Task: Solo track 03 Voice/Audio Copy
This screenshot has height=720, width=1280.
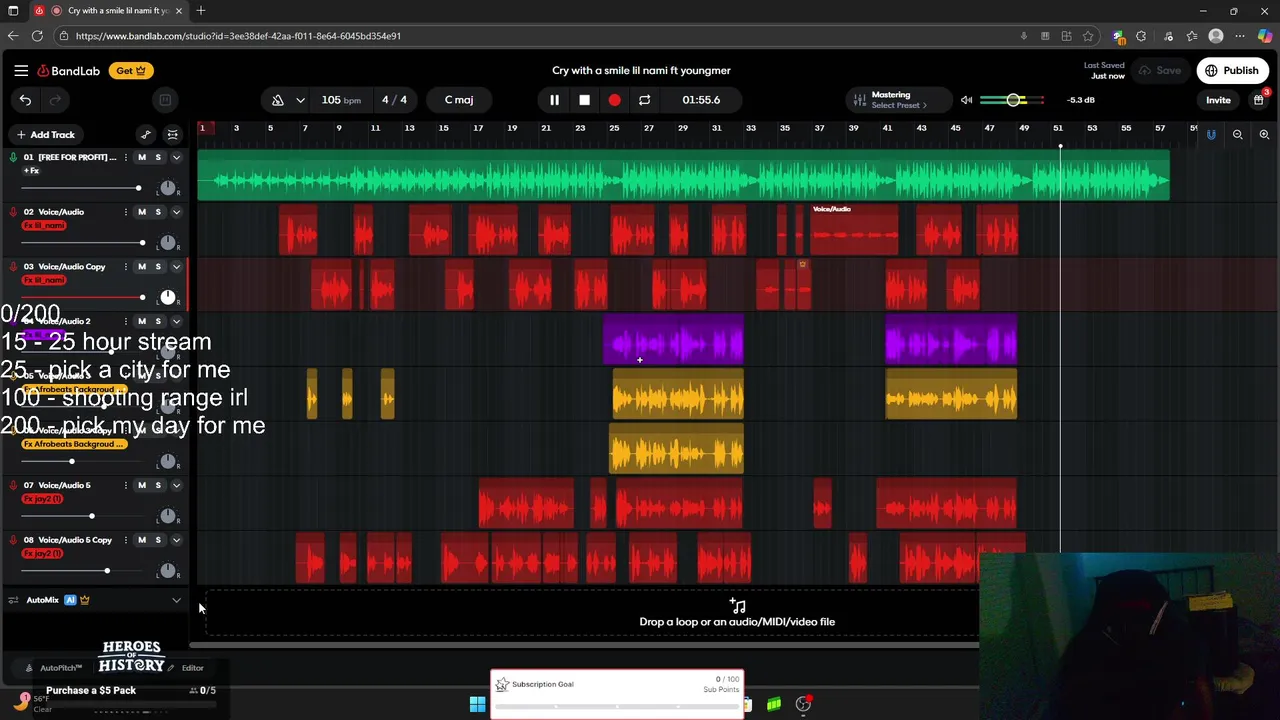Action: point(157,267)
